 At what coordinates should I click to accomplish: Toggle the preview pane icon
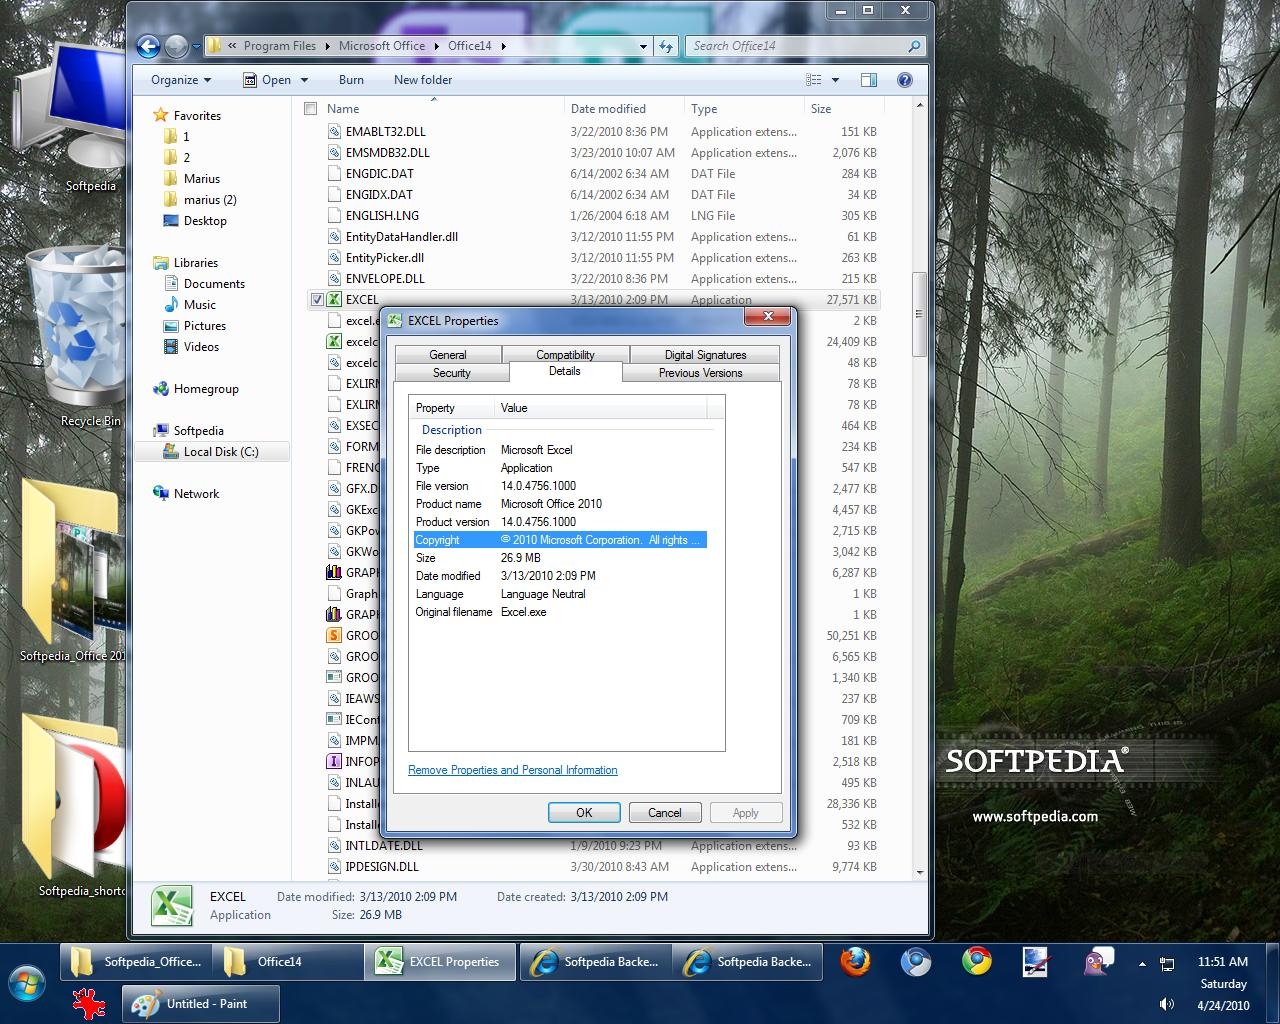pos(868,80)
